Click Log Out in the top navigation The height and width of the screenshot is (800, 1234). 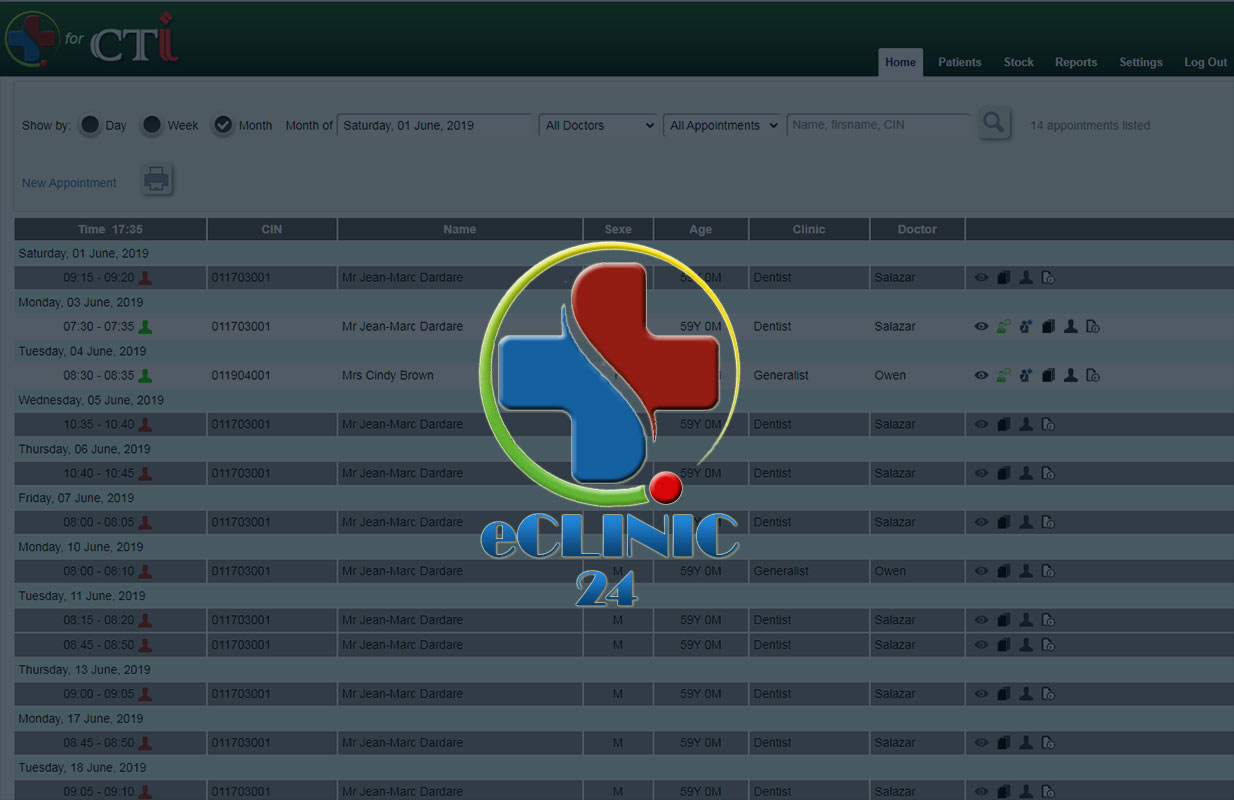(x=1205, y=62)
